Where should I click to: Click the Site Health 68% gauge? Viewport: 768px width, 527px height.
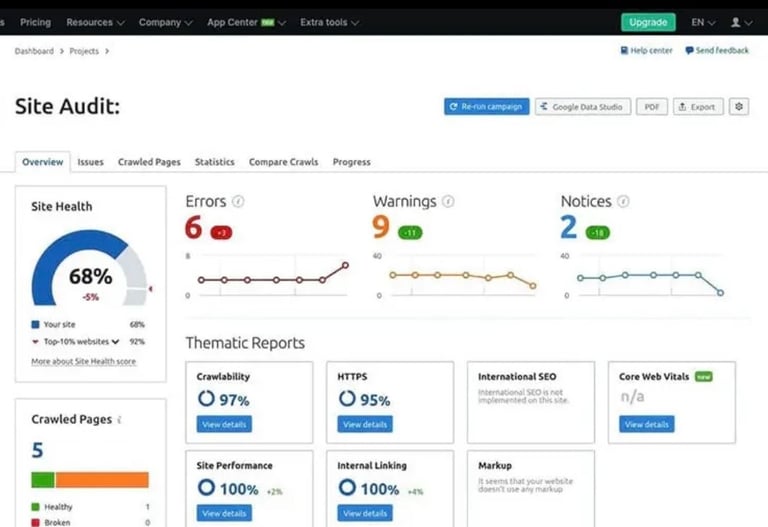coord(90,268)
